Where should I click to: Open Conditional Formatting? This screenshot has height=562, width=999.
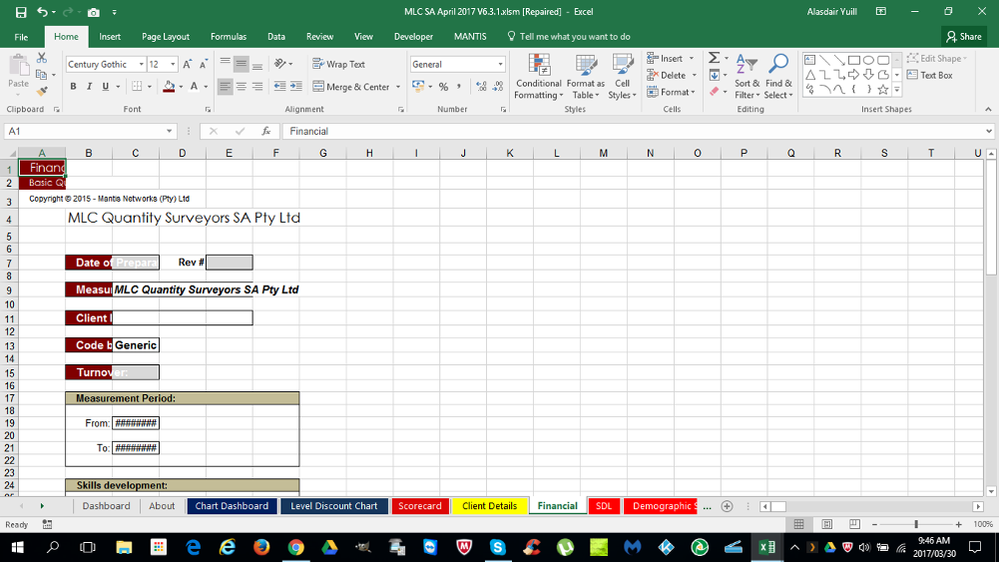coord(538,76)
